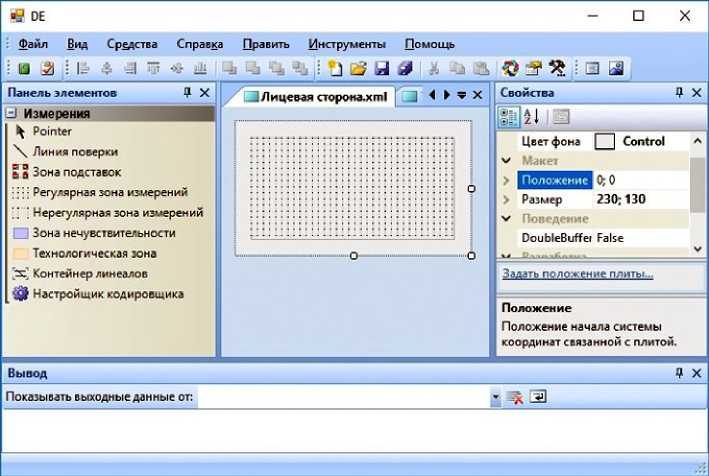Select the Зона нечувствительности tool
Viewport: 709px width, 476px height.
[94, 233]
